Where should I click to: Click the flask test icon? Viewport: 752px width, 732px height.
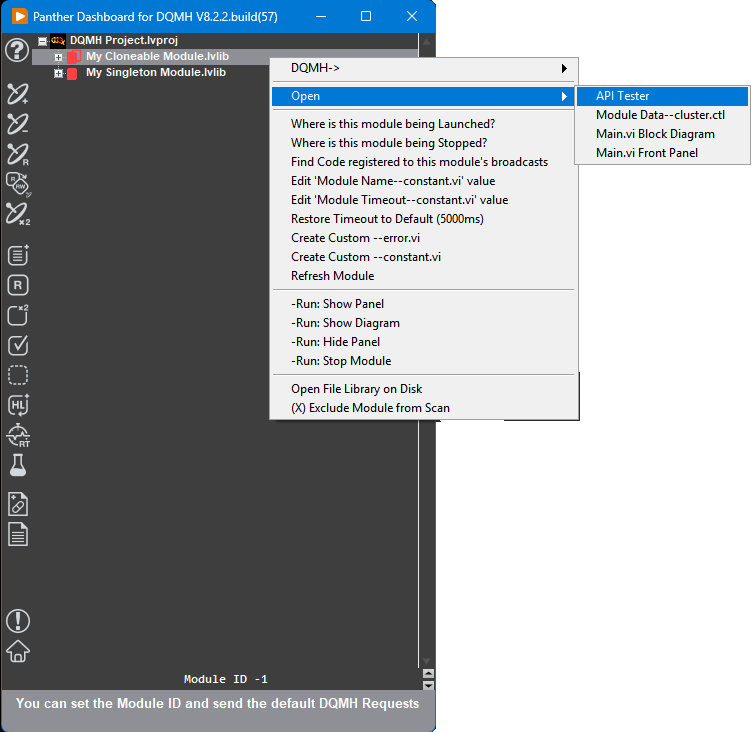(18, 465)
